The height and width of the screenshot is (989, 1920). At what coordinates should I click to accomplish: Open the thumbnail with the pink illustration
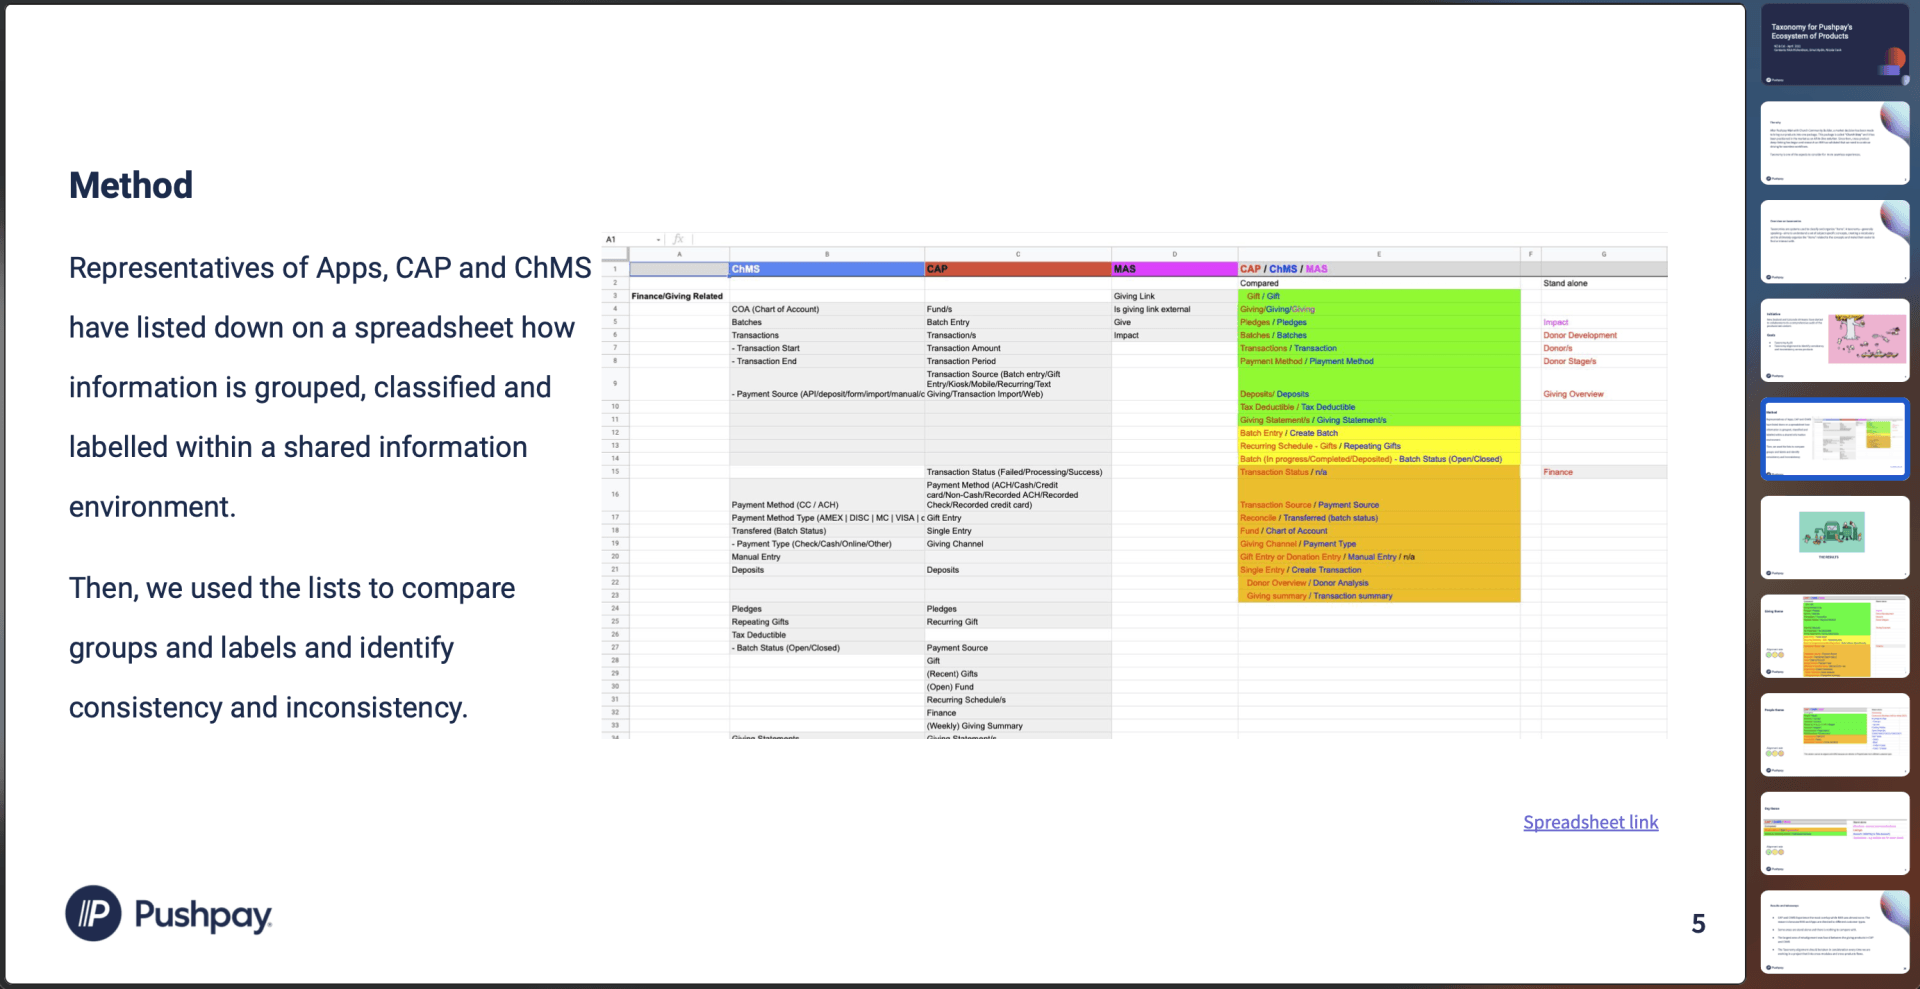1835,341
